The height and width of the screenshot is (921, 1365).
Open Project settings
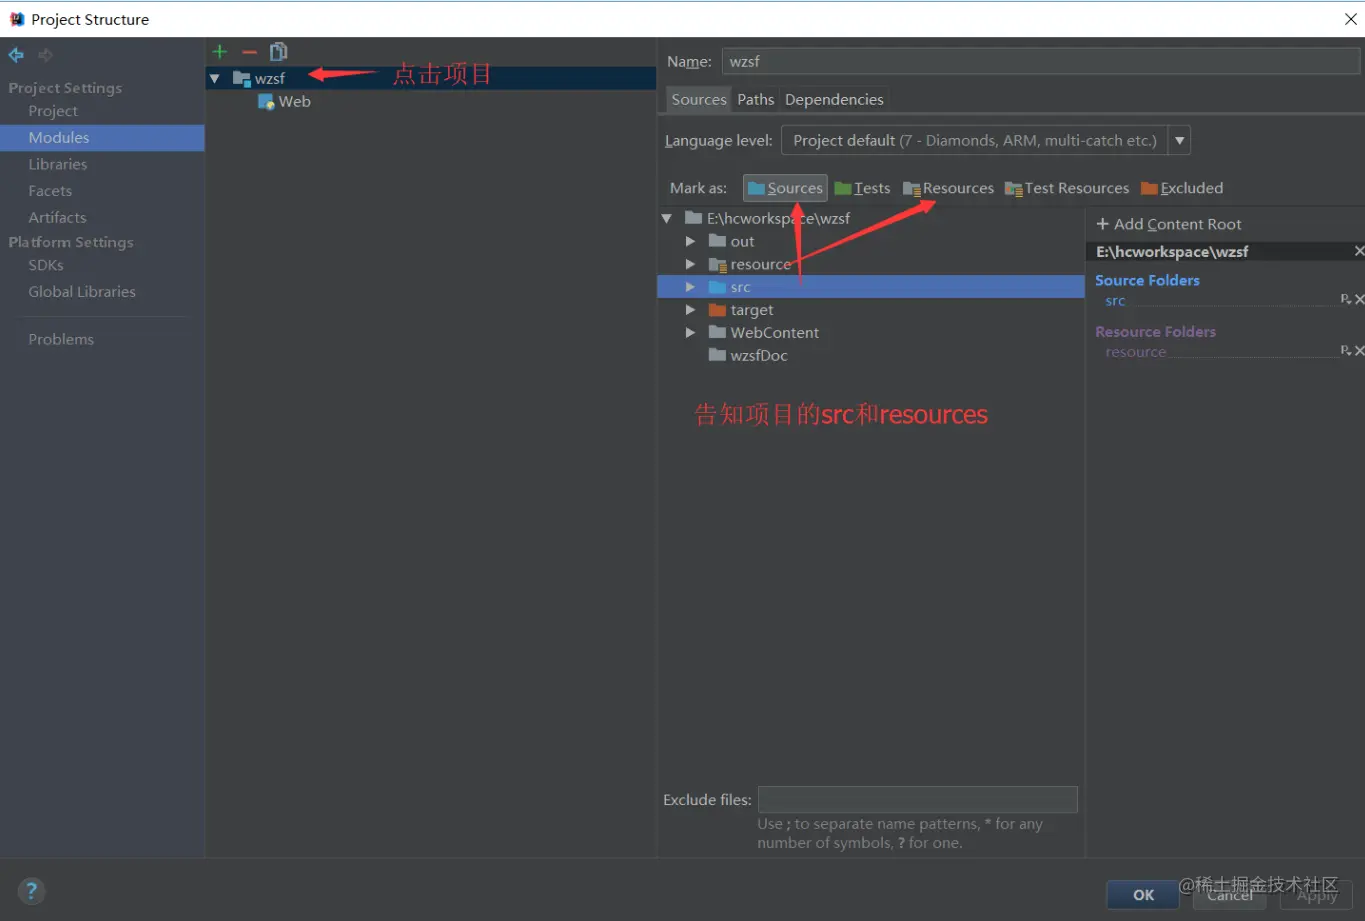point(53,111)
